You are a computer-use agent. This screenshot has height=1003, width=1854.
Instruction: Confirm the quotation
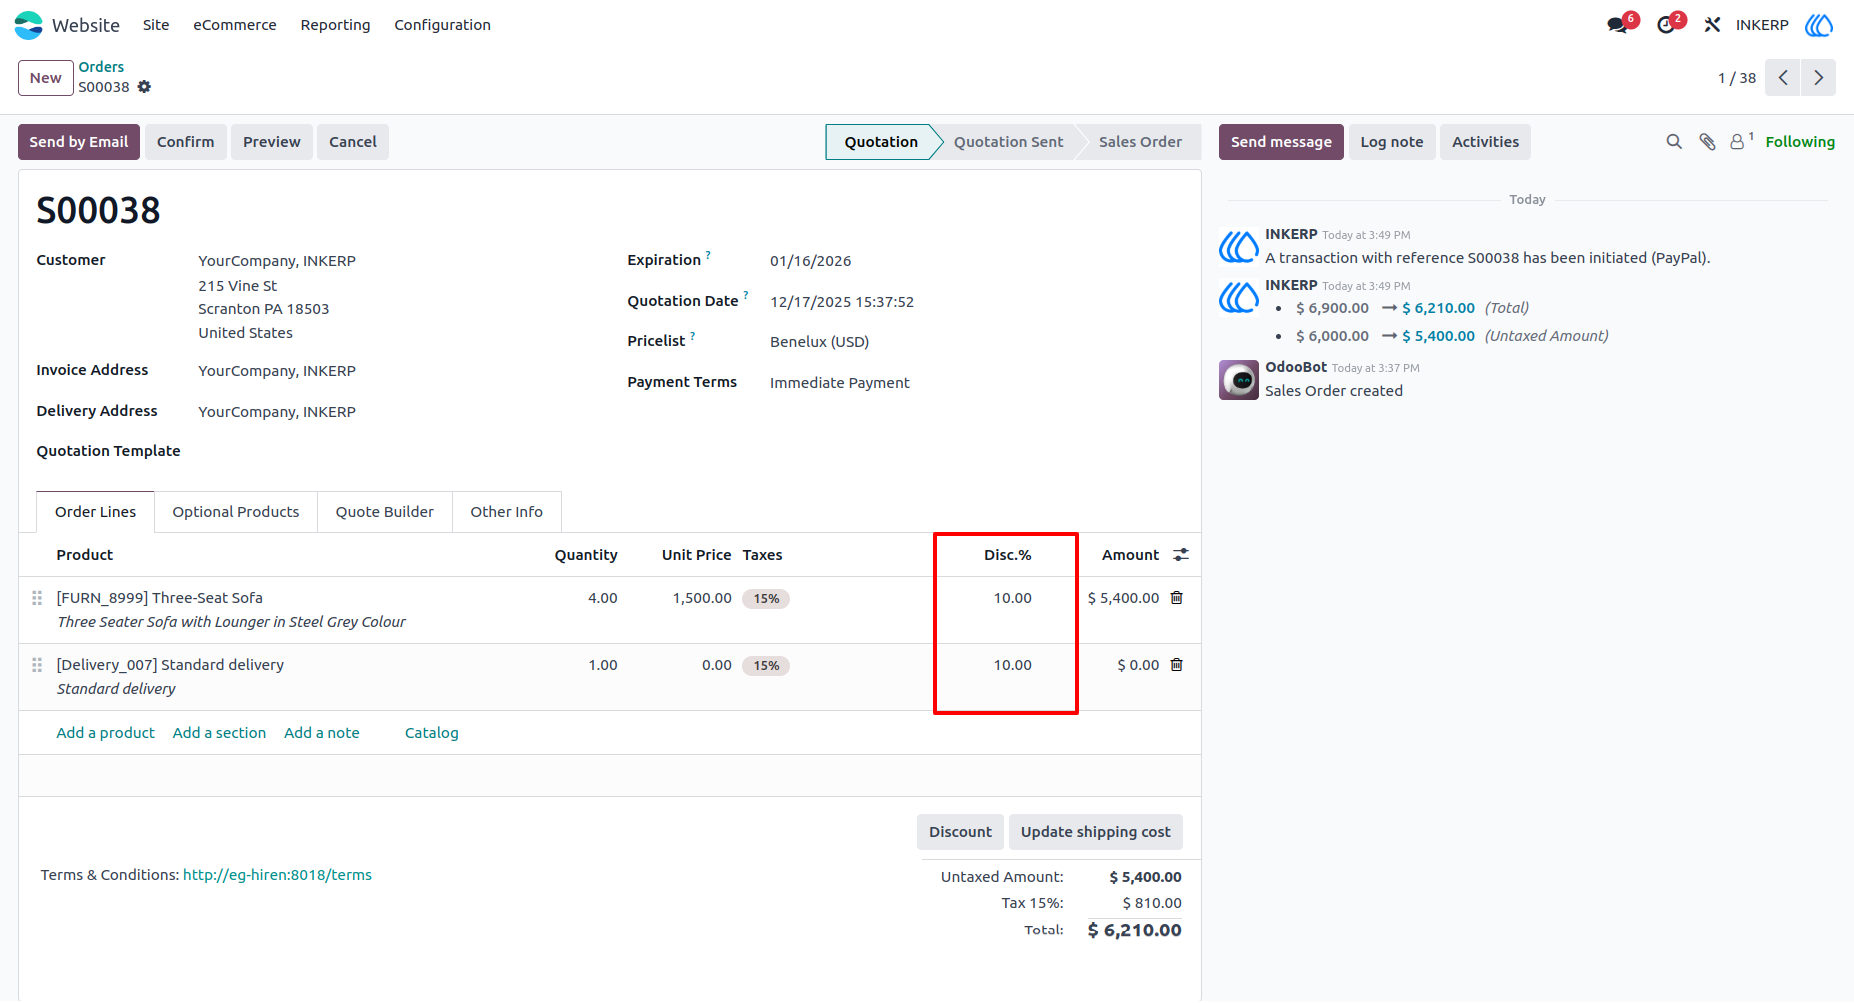[x=186, y=142]
